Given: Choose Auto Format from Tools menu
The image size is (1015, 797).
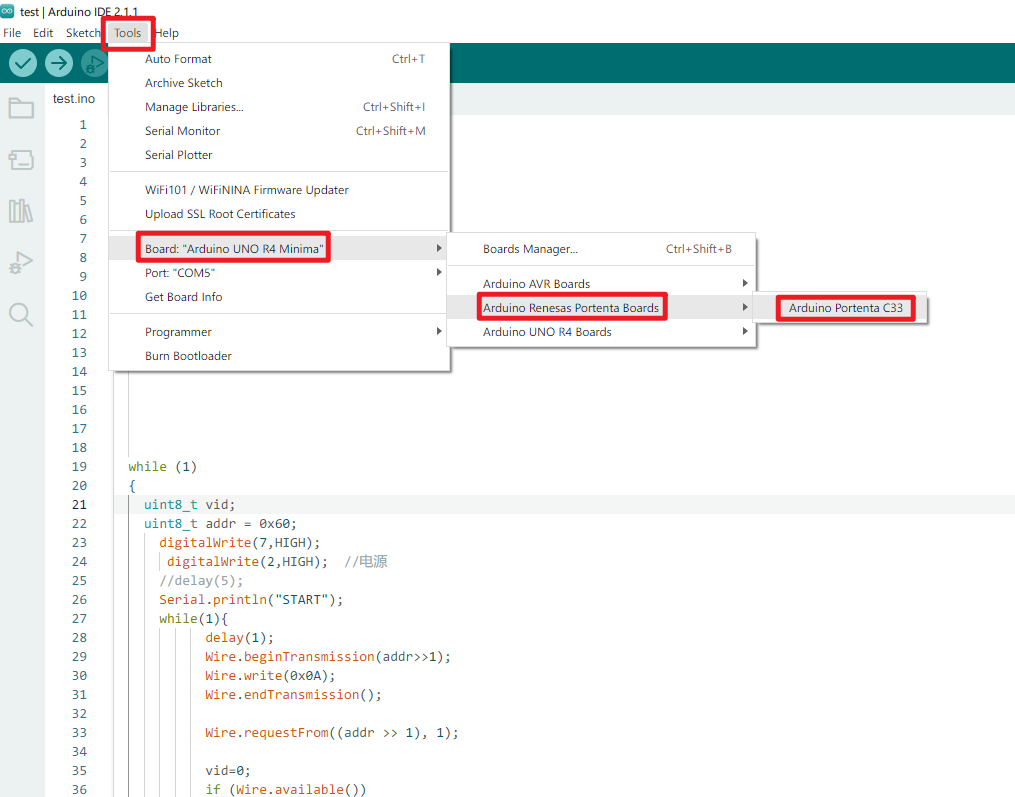Looking at the screenshot, I should 279,59.
